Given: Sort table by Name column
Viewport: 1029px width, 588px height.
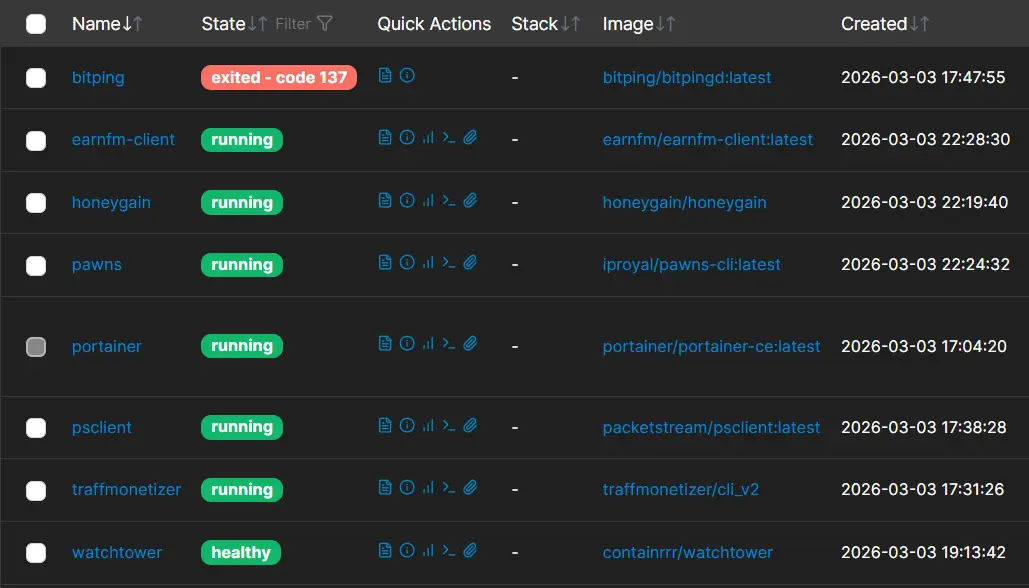Looking at the screenshot, I should pyautogui.click(x=107, y=24).
